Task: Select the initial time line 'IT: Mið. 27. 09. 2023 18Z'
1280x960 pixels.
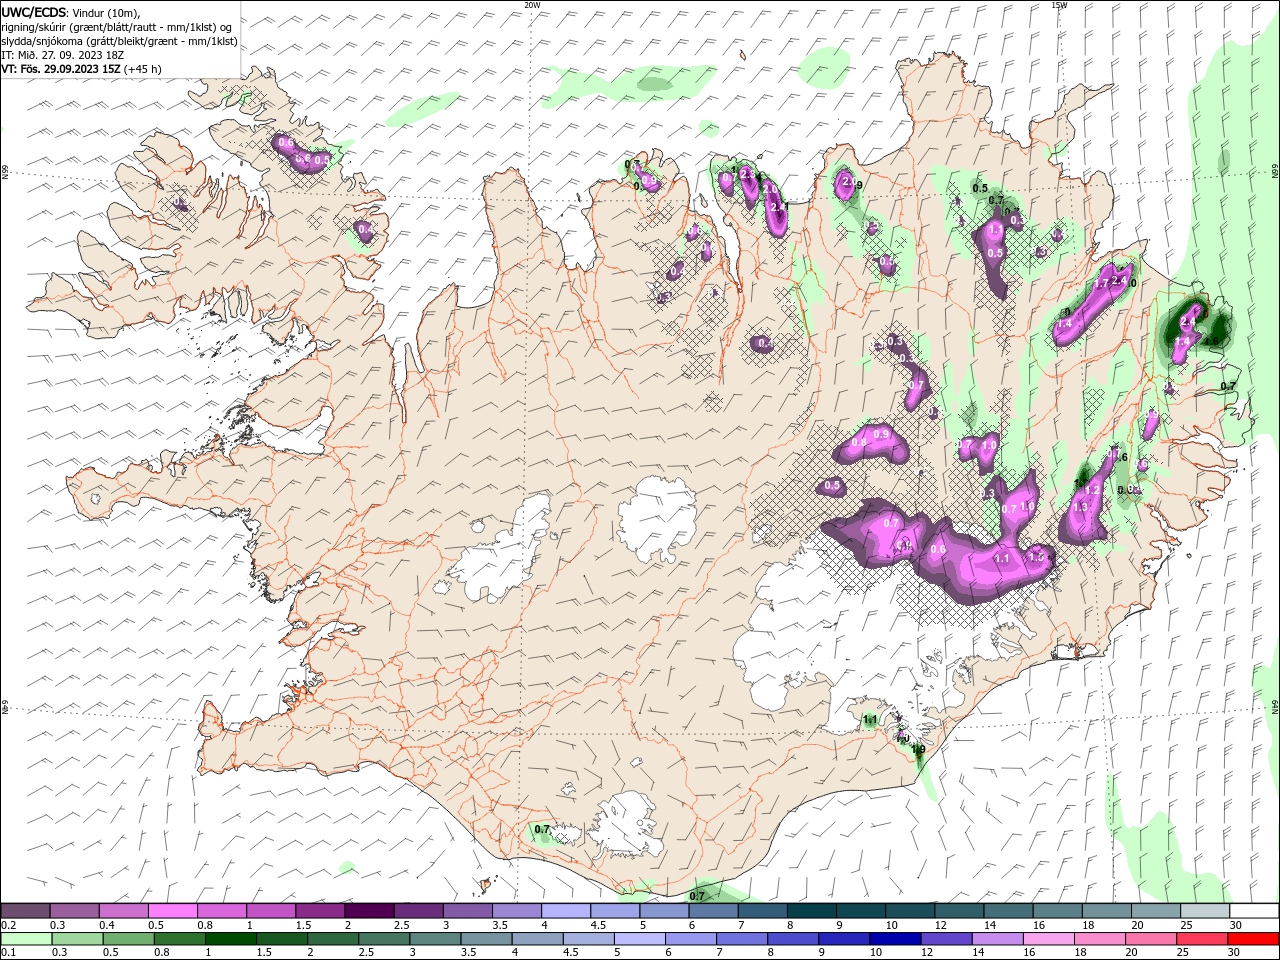Action: click(62, 55)
